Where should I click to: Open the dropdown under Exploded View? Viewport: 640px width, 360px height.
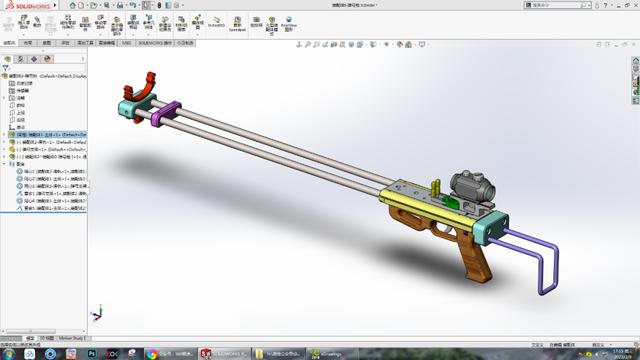pyautogui.click(x=198, y=35)
